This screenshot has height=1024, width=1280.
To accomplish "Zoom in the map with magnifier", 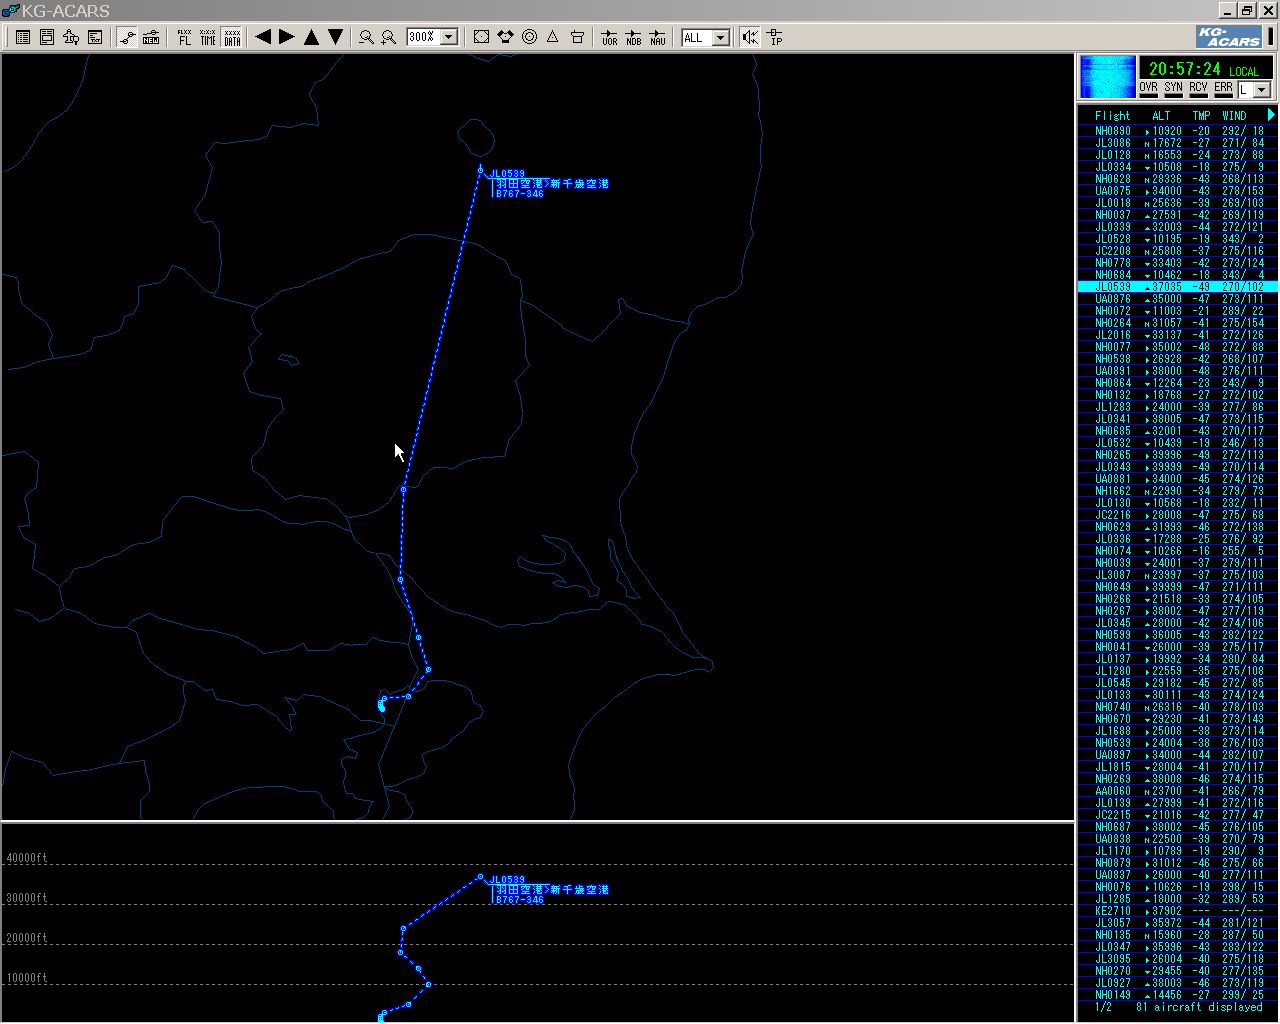I will tap(390, 37).
